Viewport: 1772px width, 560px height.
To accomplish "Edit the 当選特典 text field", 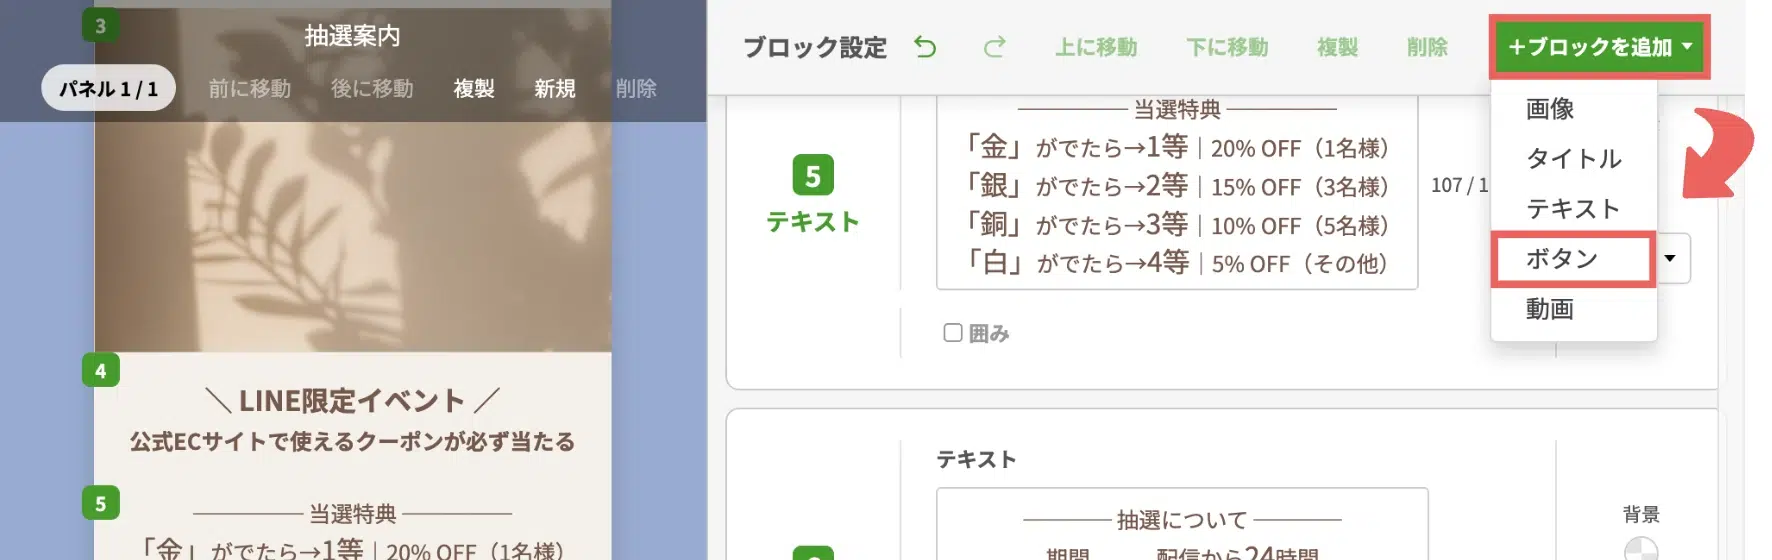I will [x=1177, y=192].
